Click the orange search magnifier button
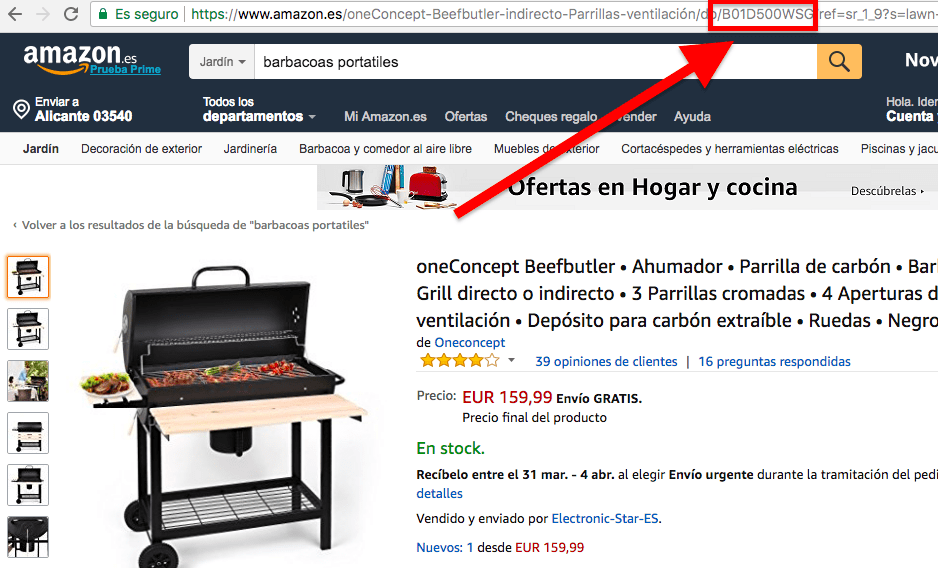Image resolution: width=938 pixels, height=568 pixels. pos(839,61)
